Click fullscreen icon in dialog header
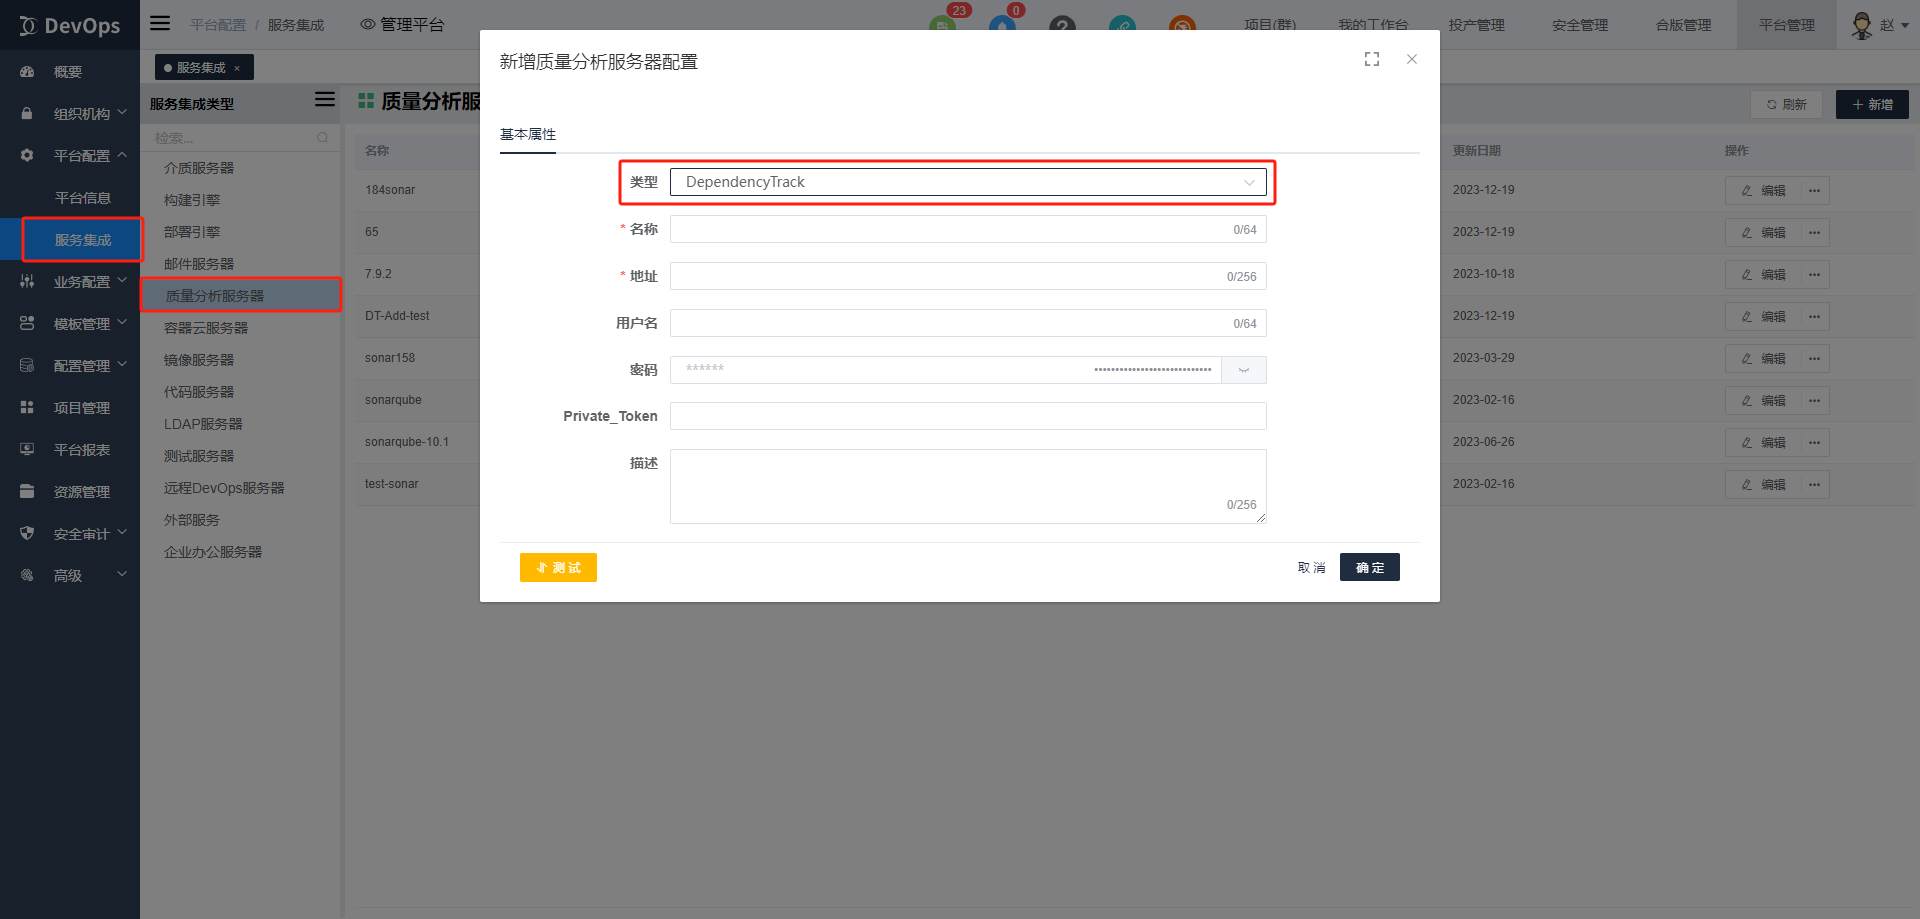 point(1371,60)
